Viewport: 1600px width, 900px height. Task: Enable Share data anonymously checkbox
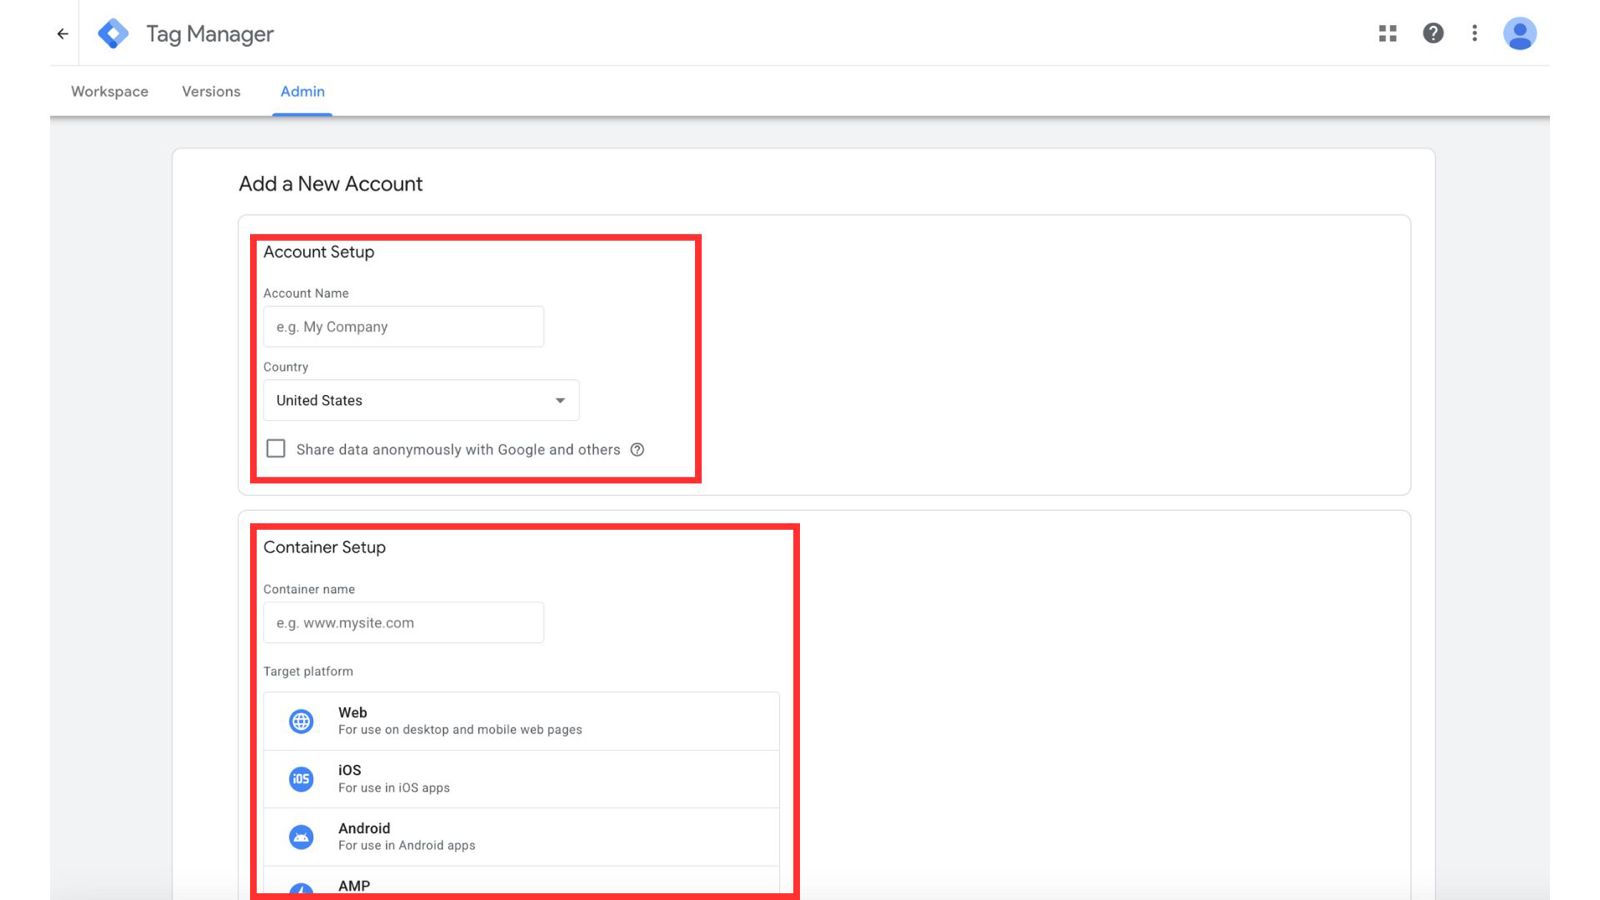click(x=276, y=448)
